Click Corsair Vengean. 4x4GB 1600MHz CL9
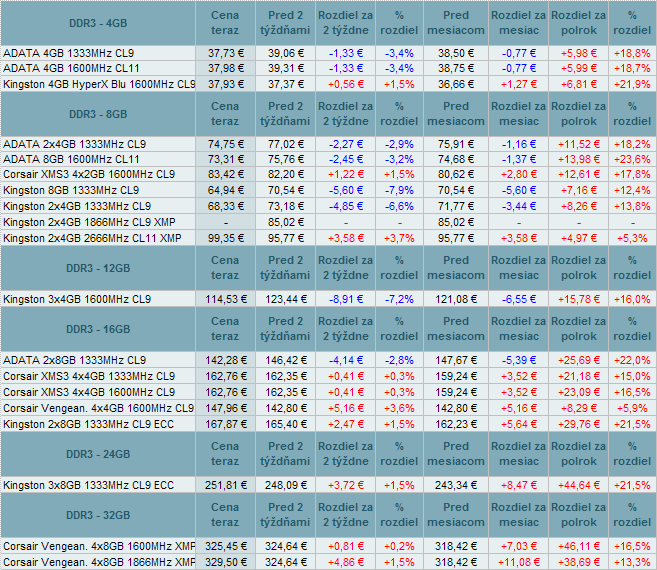This screenshot has width=657, height=570. [98, 408]
